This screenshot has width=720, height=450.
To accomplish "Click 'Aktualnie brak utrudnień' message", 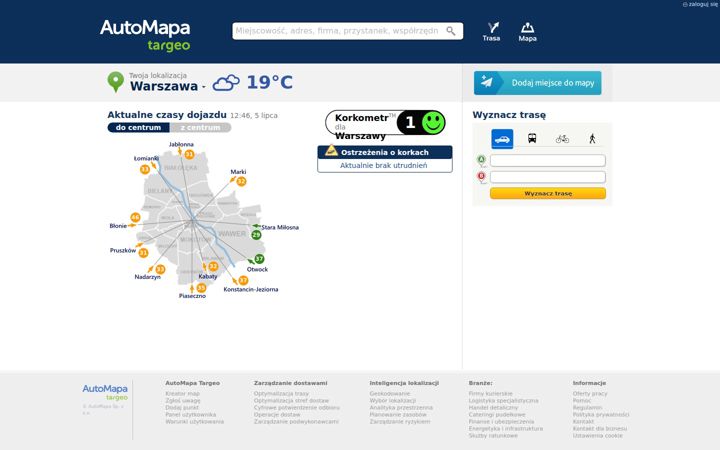I will (383, 165).
